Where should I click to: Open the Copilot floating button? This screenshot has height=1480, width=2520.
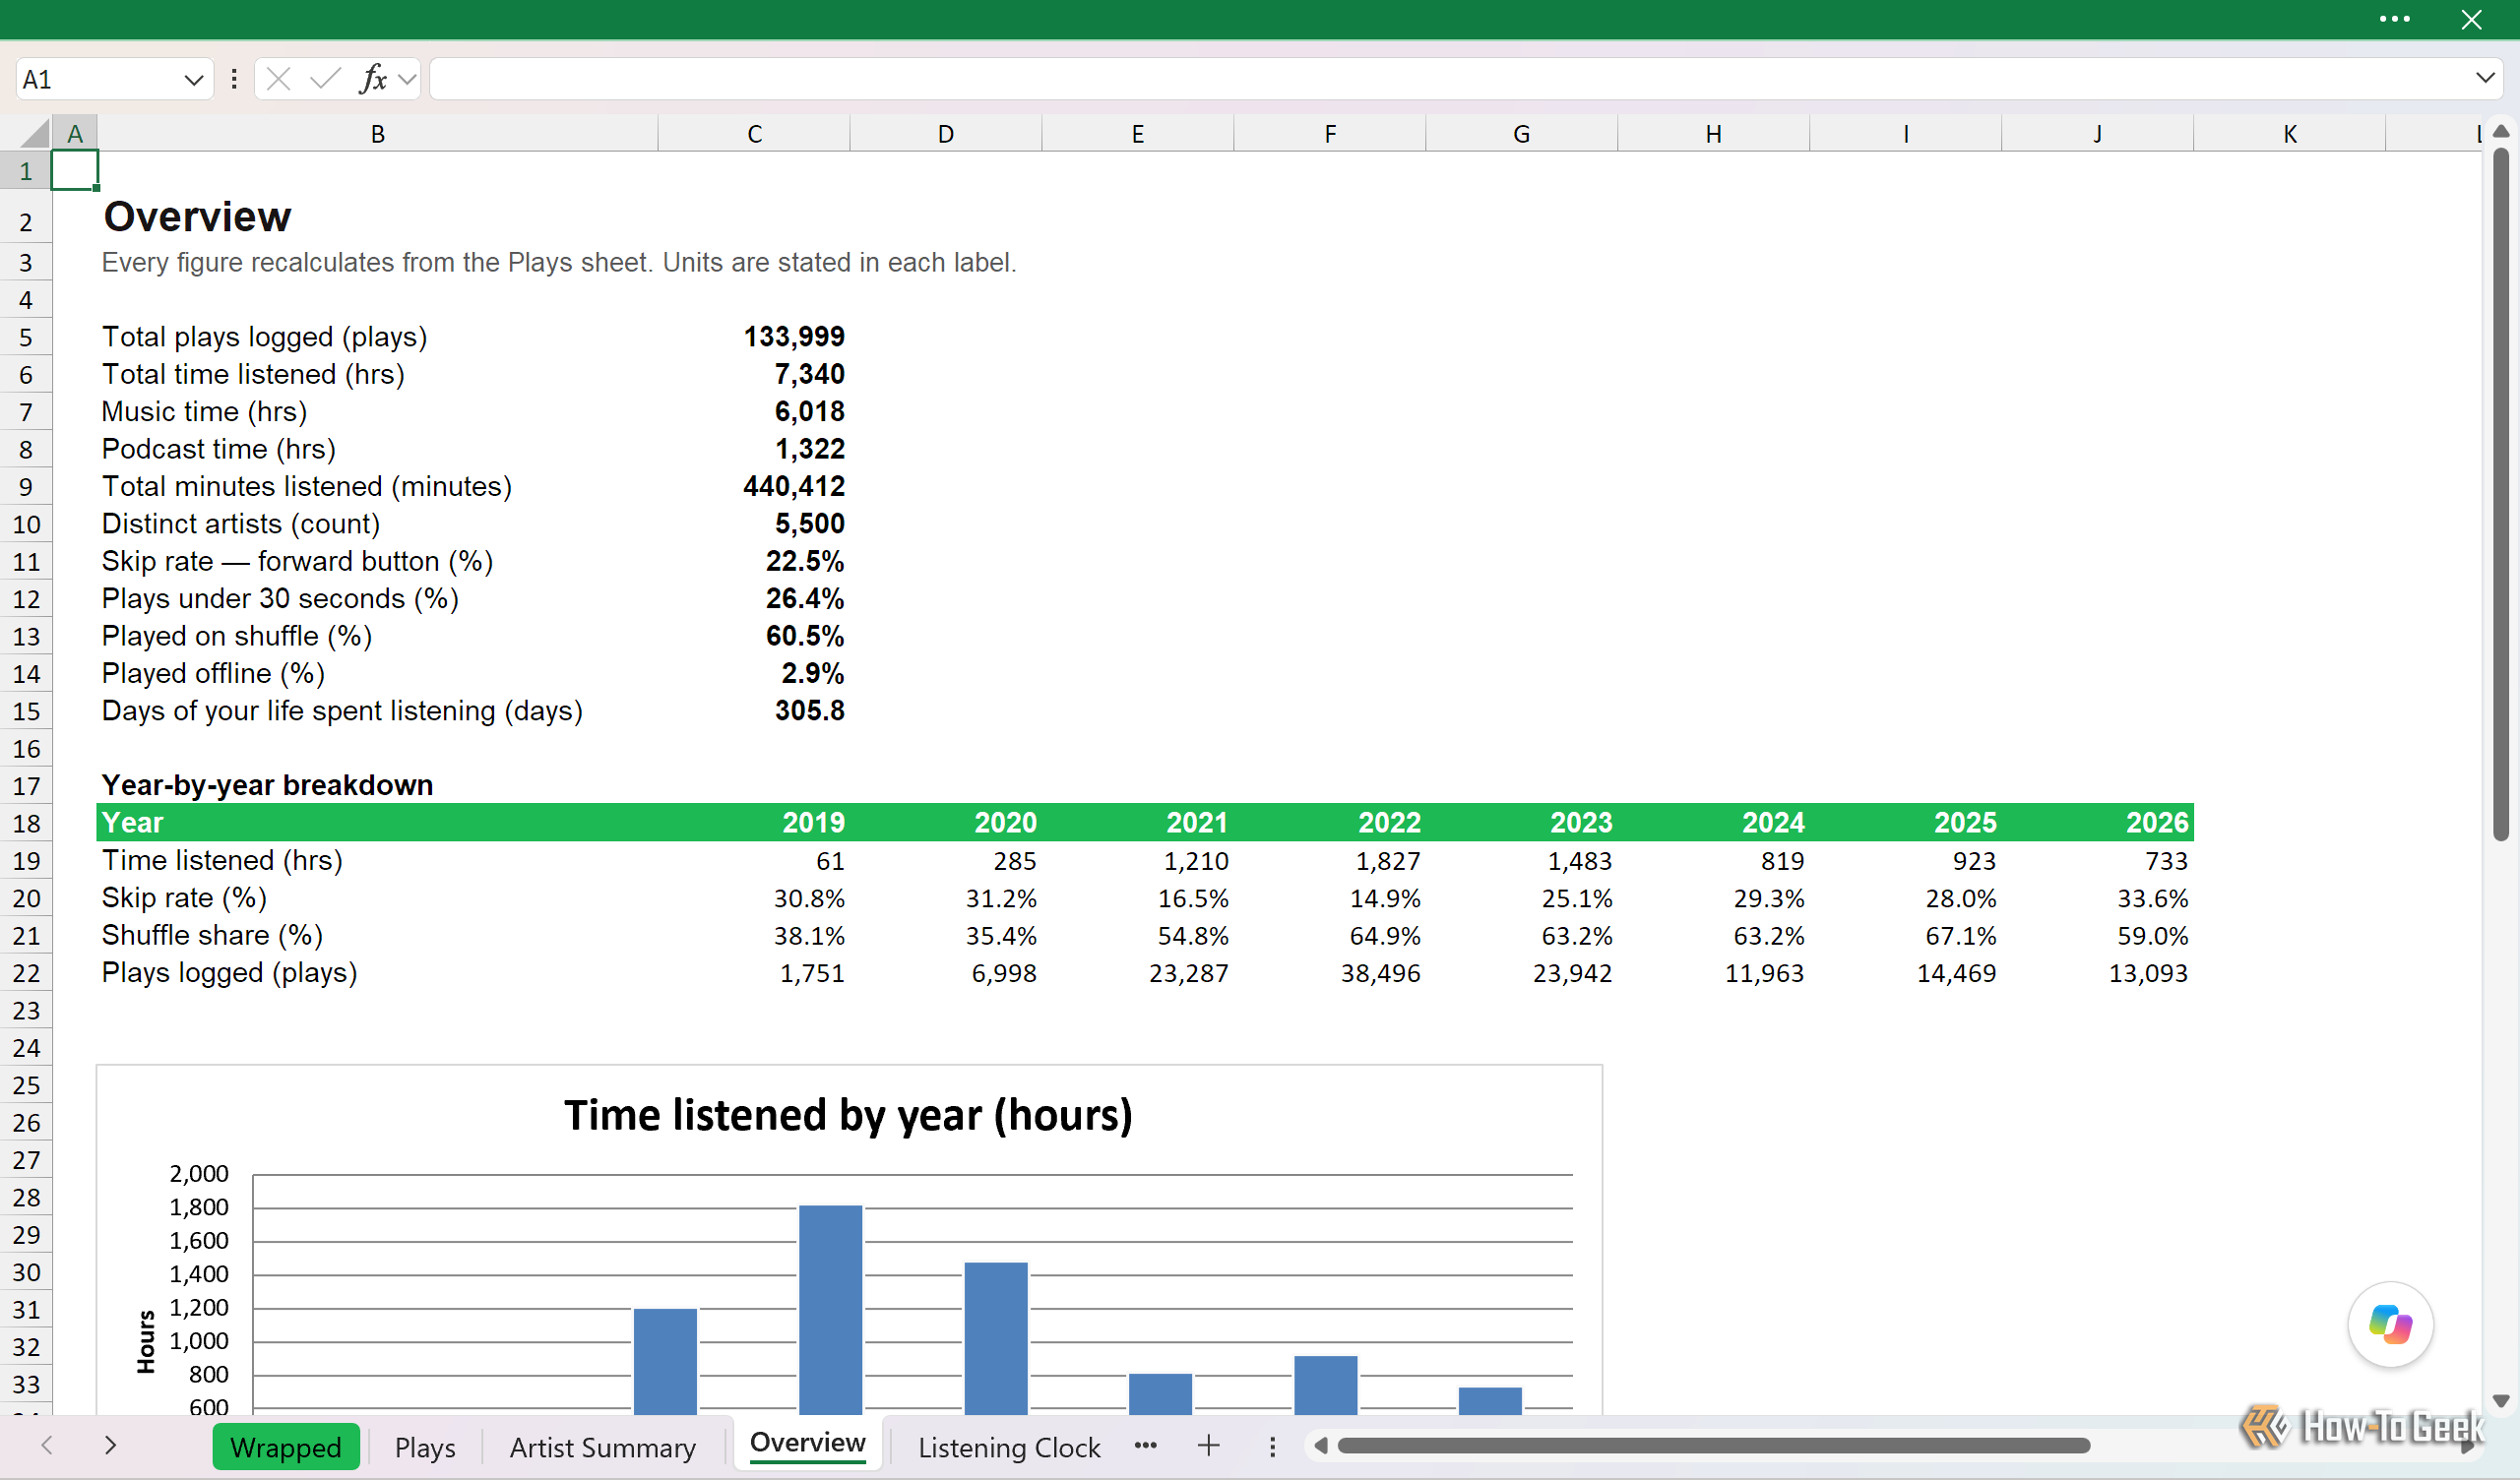point(2390,1324)
